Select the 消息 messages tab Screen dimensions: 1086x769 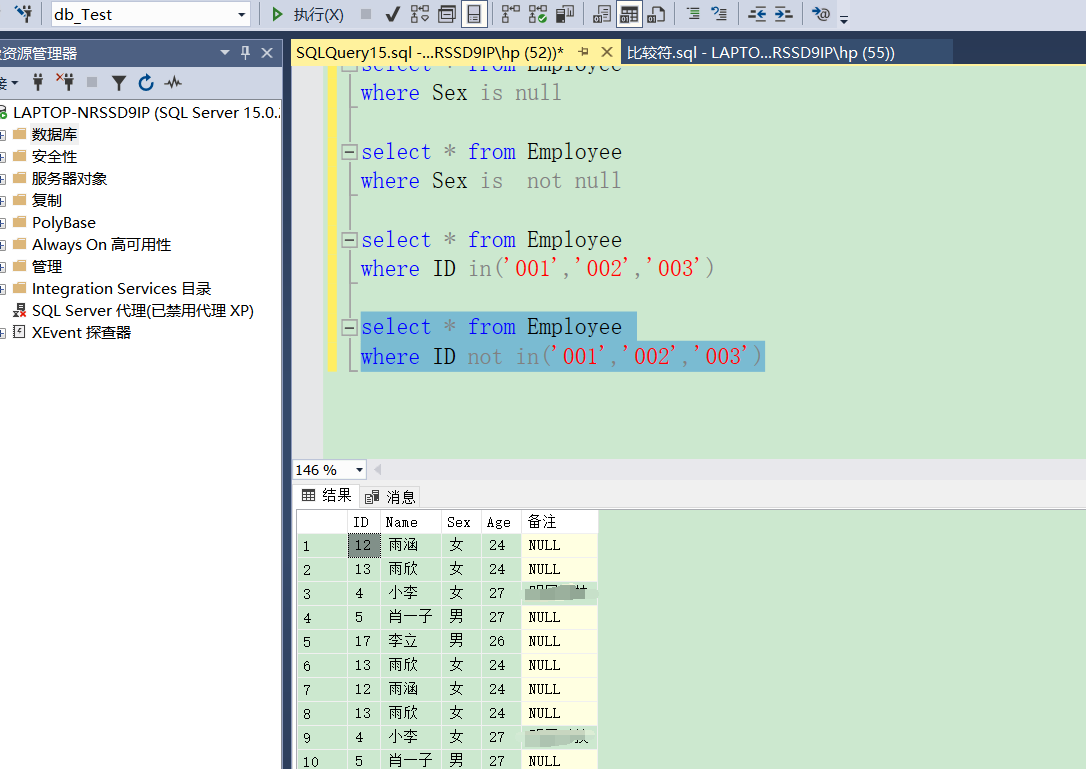[390, 497]
